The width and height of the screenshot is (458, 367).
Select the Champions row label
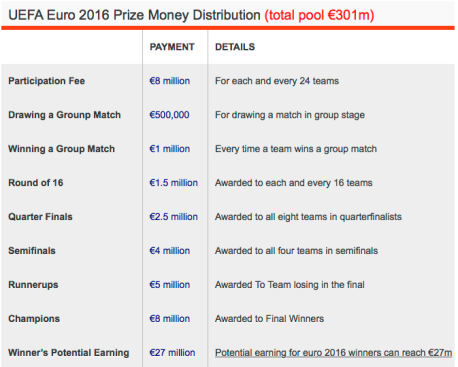pos(34,319)
